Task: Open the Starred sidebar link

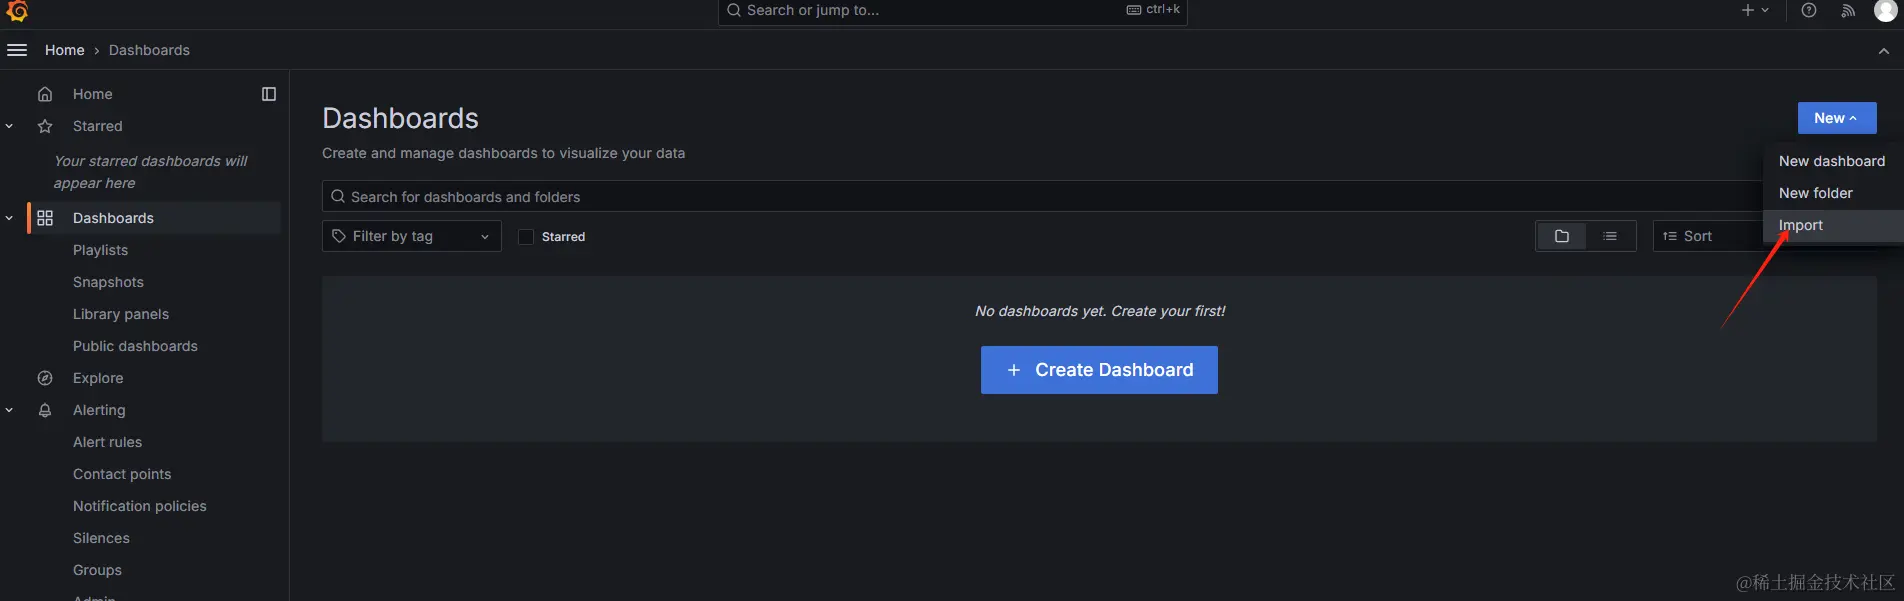Action: pyautogui.click(x=97, y=126)
